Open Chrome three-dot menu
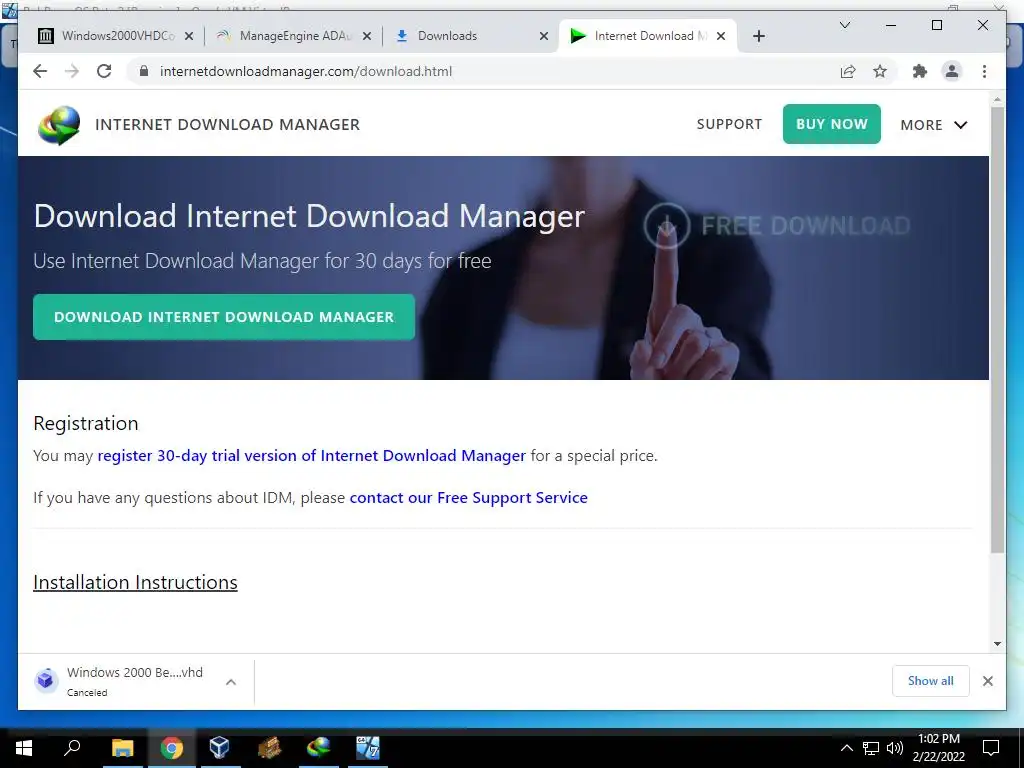This screenshot has height=768, width=1024. pyautogui.click(x=984, y=71)
